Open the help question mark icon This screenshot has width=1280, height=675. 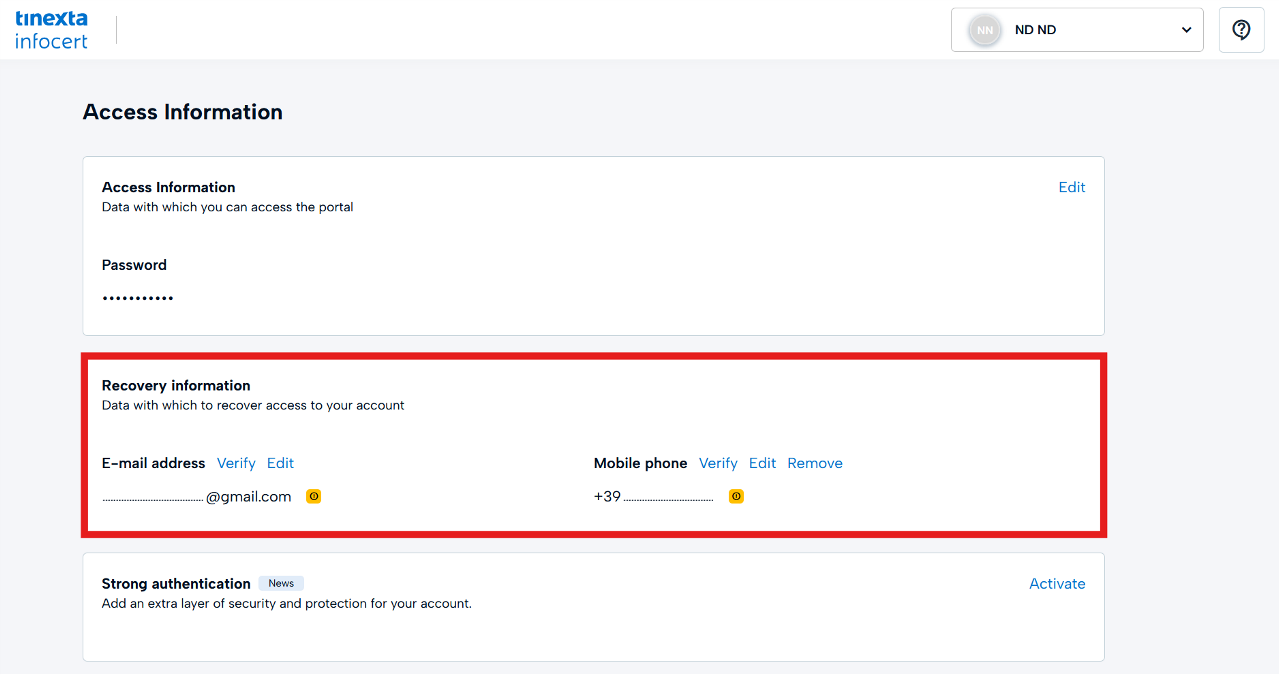1241,30
